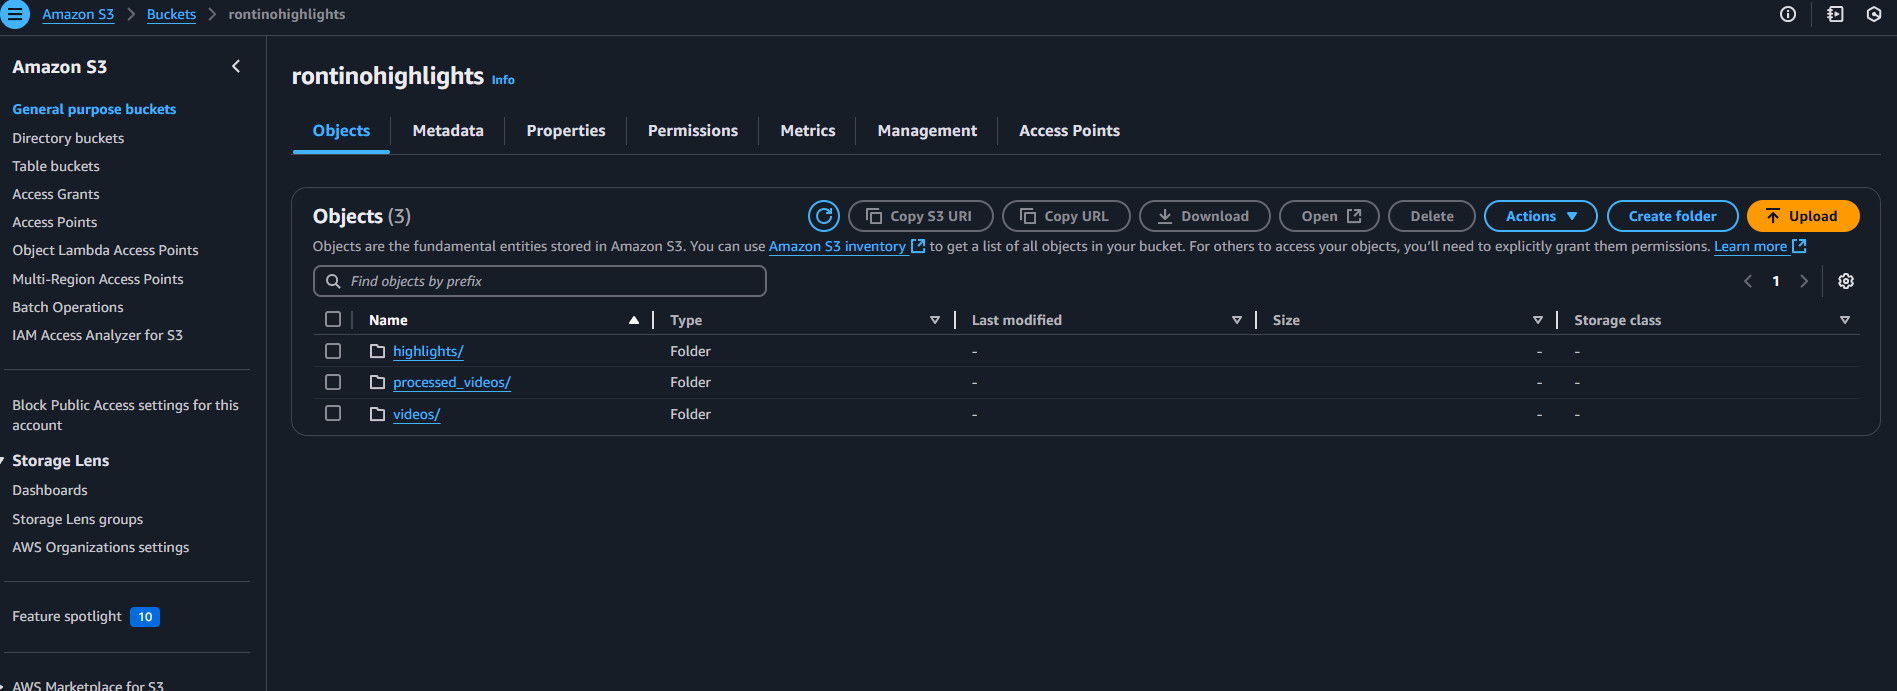Go to Amazon S3 breadcrumb
The height and width of the screenshot is (691, 1897).
(x=78, y=15)
